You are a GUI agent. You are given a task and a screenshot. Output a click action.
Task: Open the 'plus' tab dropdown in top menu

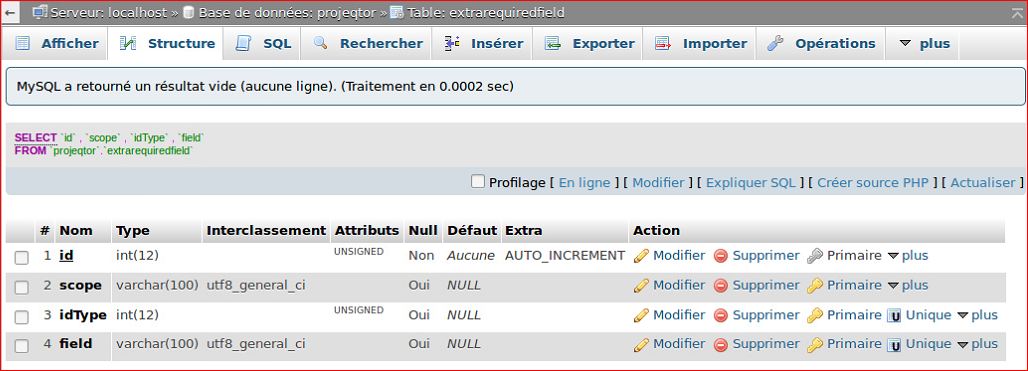click(x=924, y=44)
